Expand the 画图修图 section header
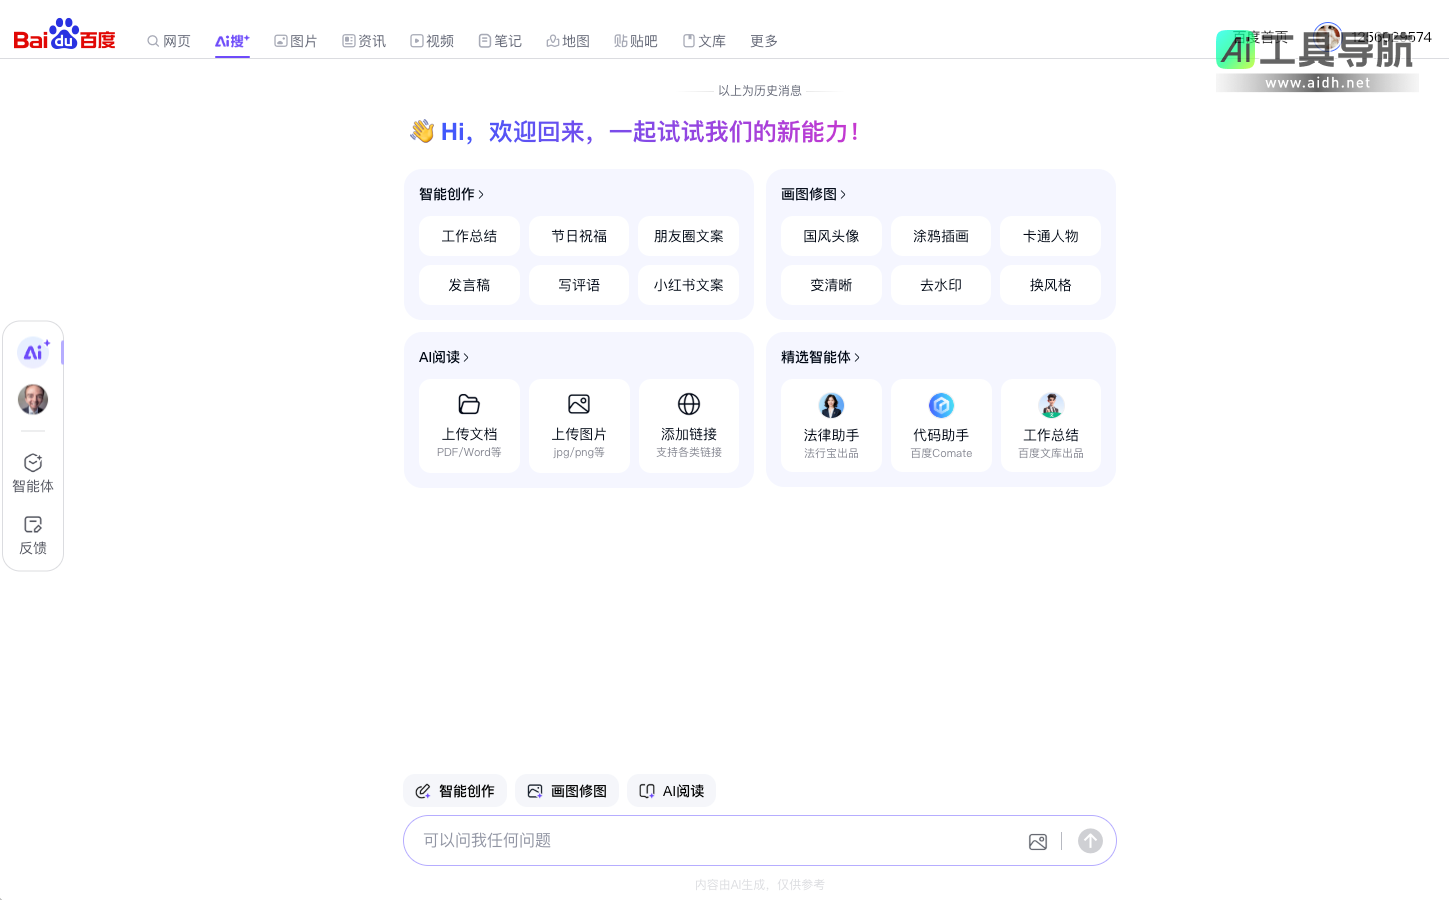Image resolution: width=1449 pixels, height=900 pixels. (x=813, y=194)
